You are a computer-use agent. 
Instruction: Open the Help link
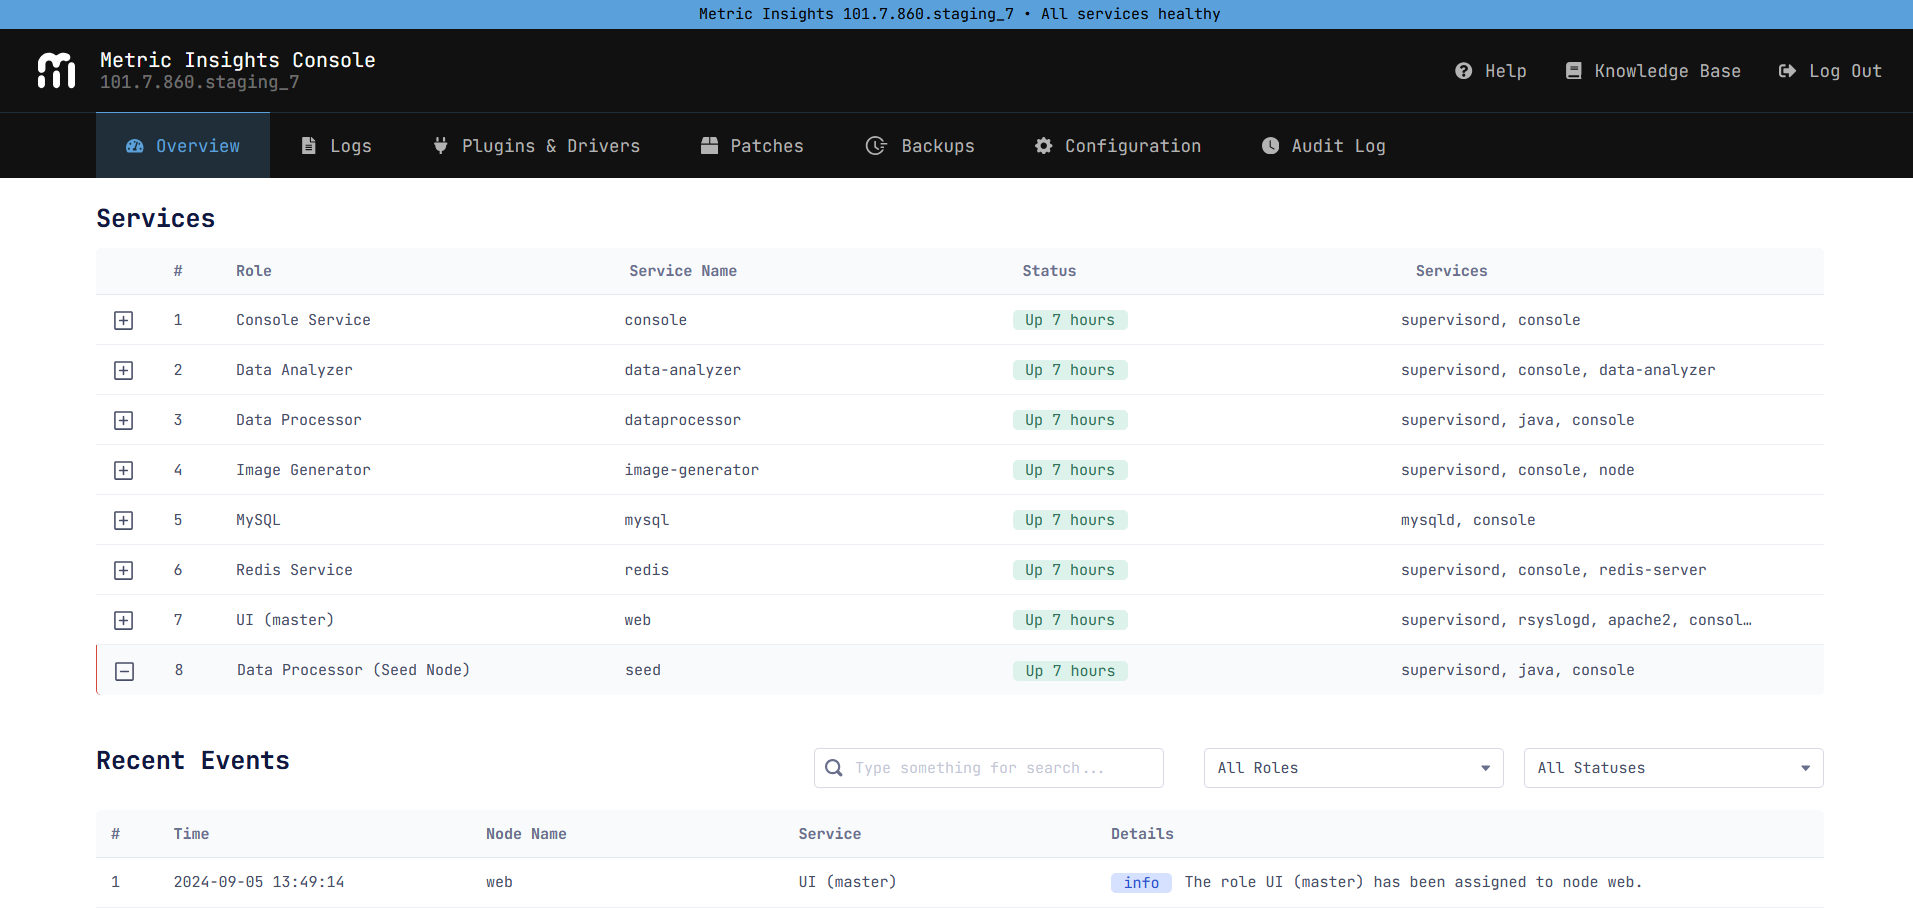(1491, 71)
